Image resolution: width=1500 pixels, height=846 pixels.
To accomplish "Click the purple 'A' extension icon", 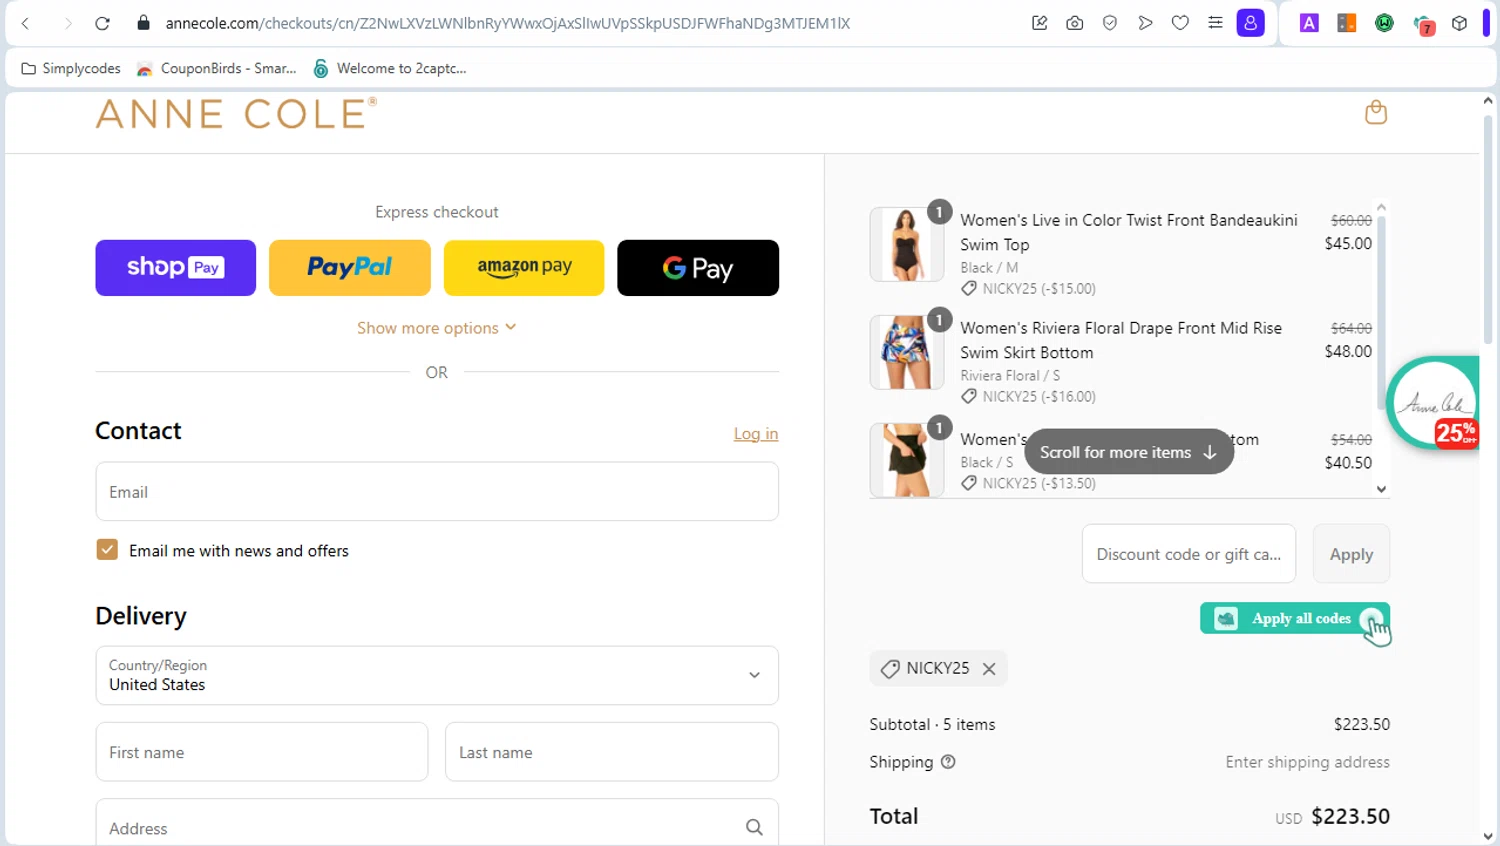I will coord(1309,23).
